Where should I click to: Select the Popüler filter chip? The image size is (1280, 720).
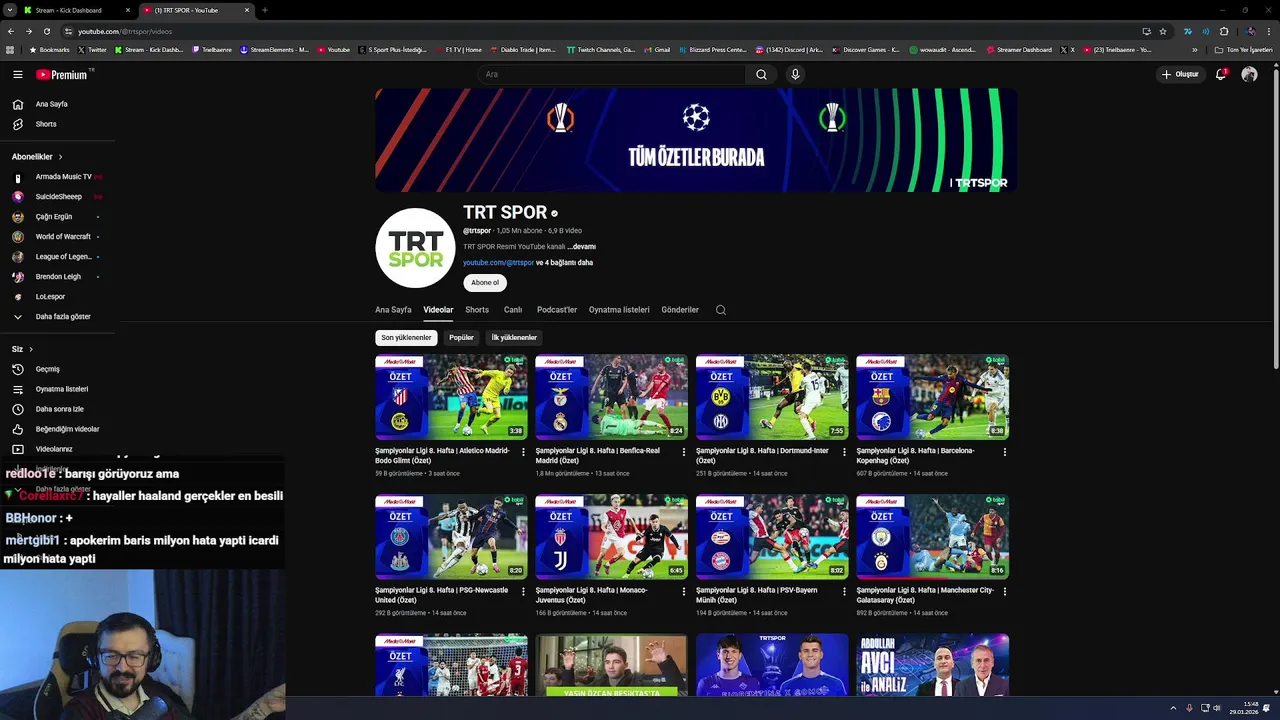461,338
